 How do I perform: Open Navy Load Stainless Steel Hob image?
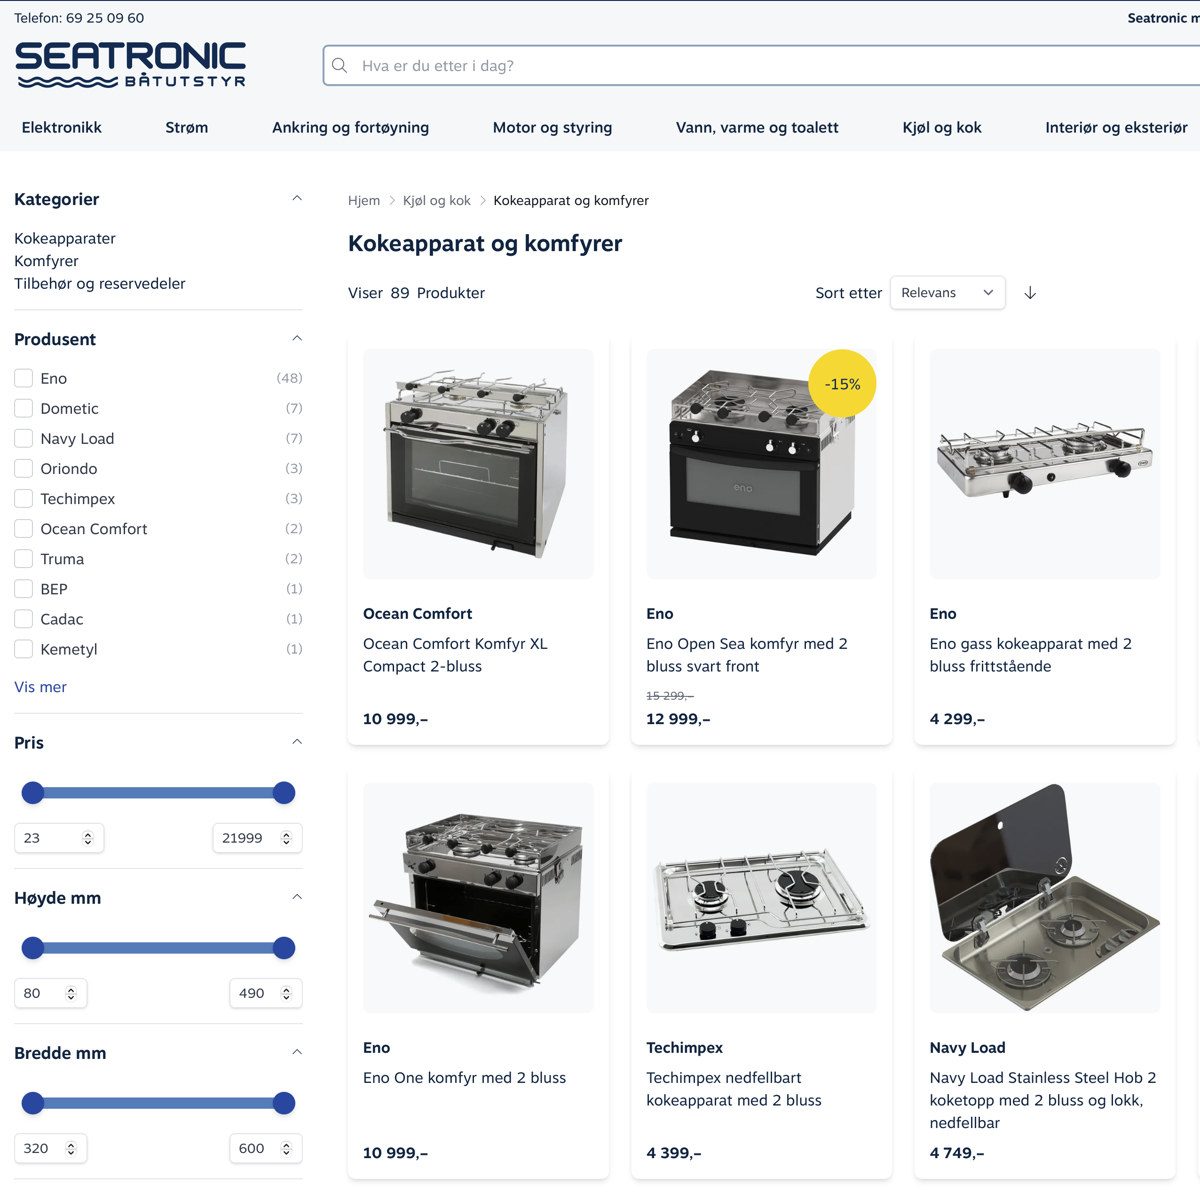(x=1045, y=898)
